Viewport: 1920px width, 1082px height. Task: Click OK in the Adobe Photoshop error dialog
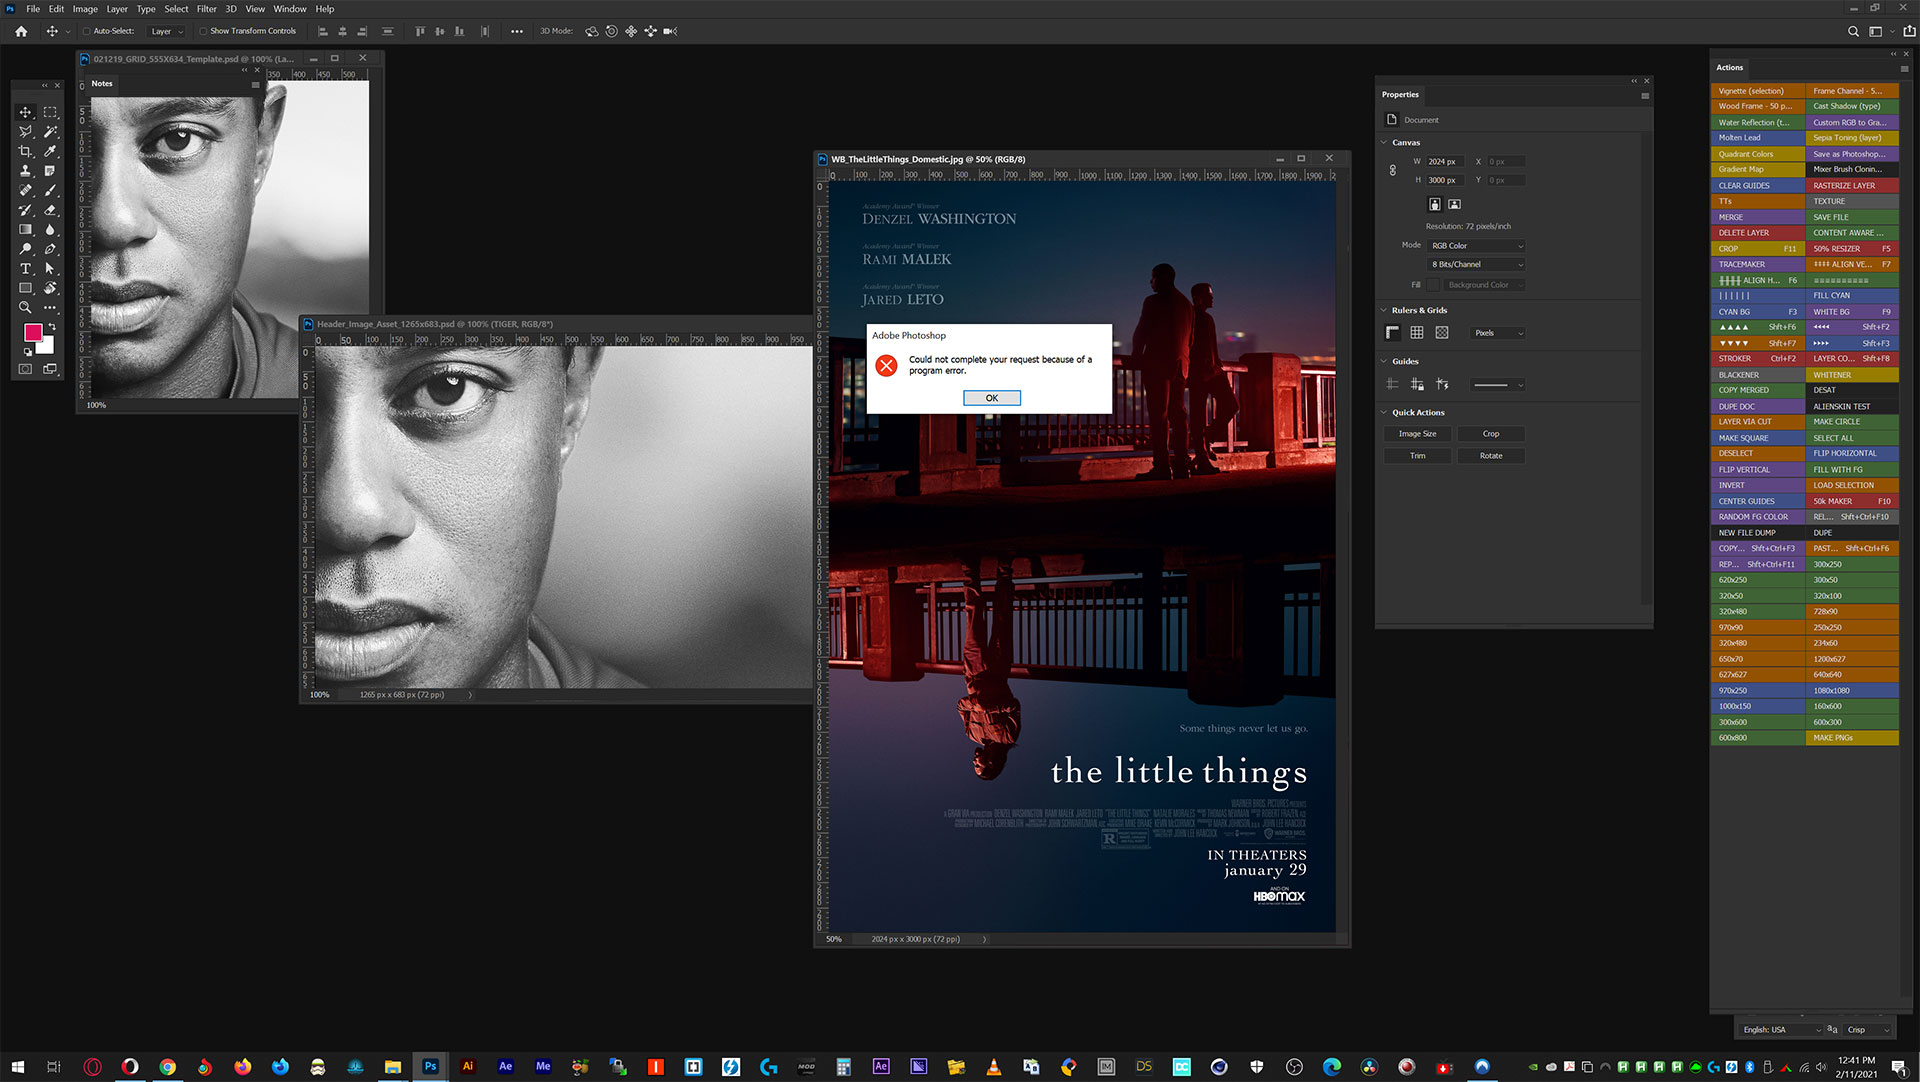coord(992,398)
